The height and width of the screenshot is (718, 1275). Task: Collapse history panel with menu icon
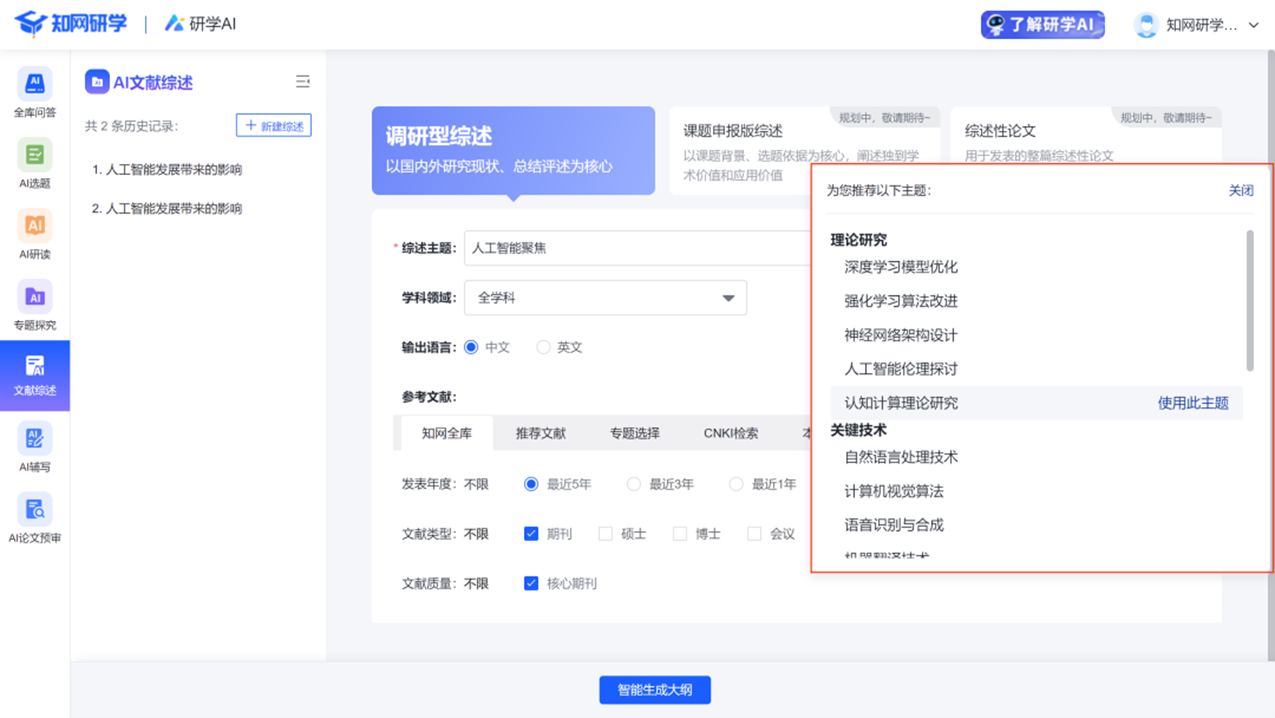(302, 82)
